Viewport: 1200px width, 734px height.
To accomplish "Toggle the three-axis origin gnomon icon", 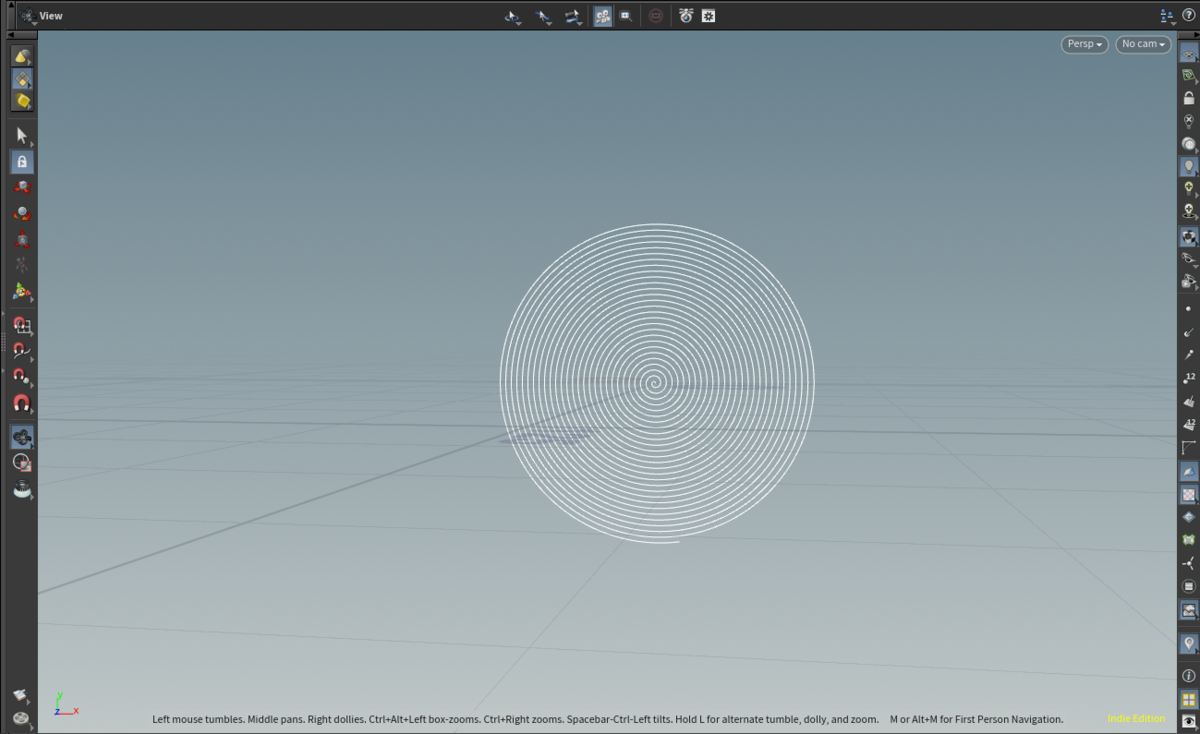I will 1189,563.
